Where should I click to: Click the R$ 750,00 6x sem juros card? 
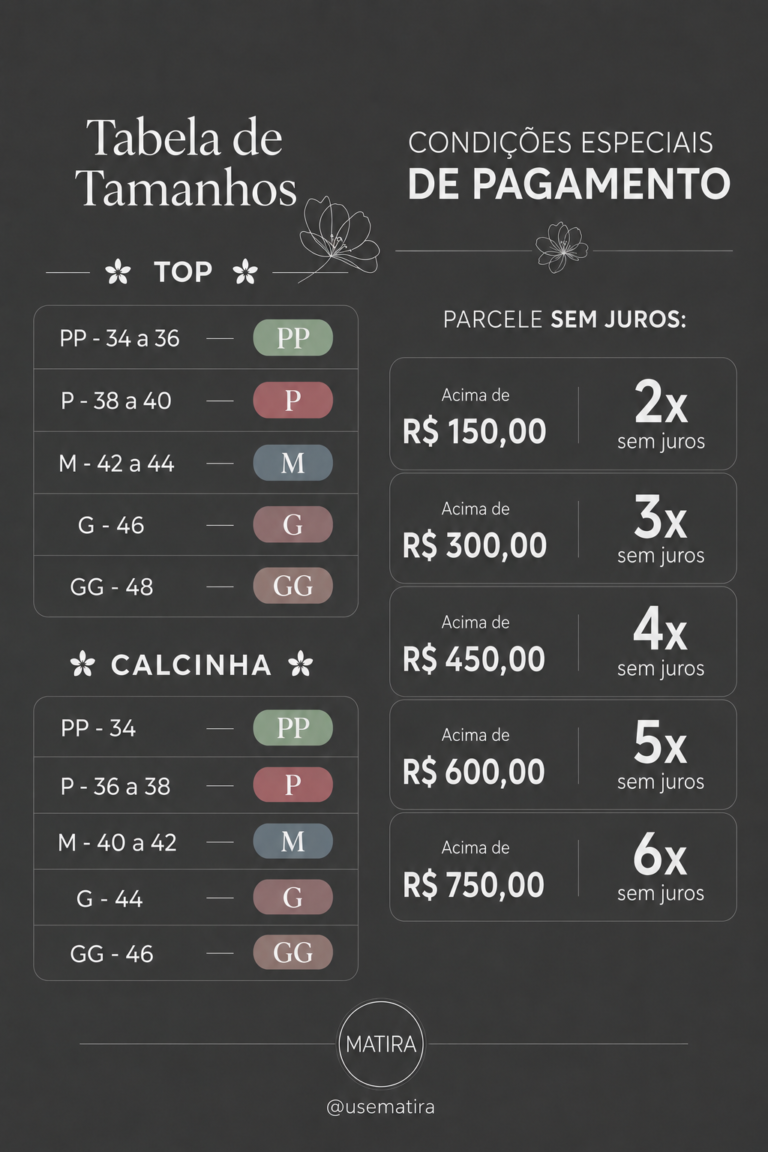tap(563, 867)
